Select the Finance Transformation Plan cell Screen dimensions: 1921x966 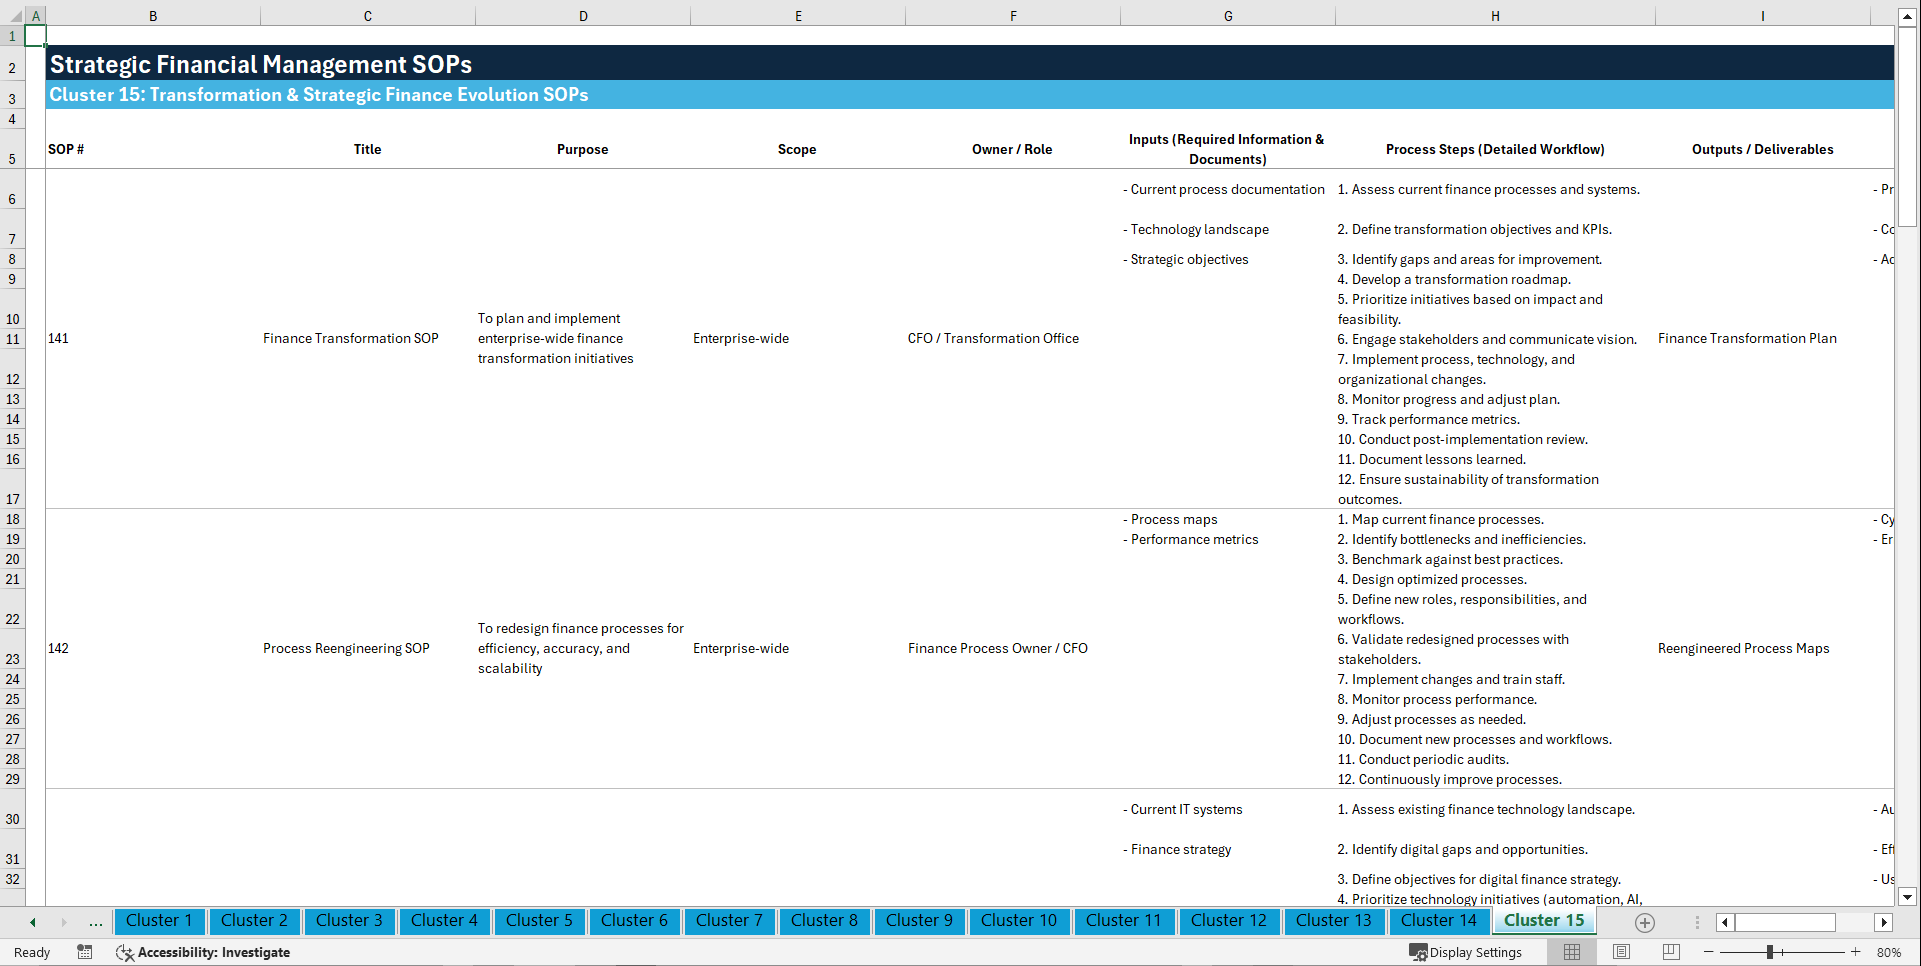click(1747, 338)
